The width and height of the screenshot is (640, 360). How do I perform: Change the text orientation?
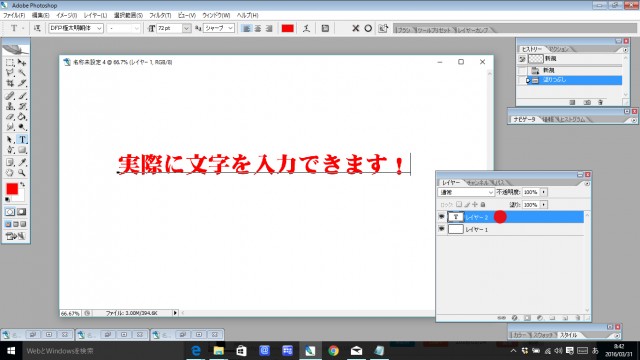tap(37, 28)
